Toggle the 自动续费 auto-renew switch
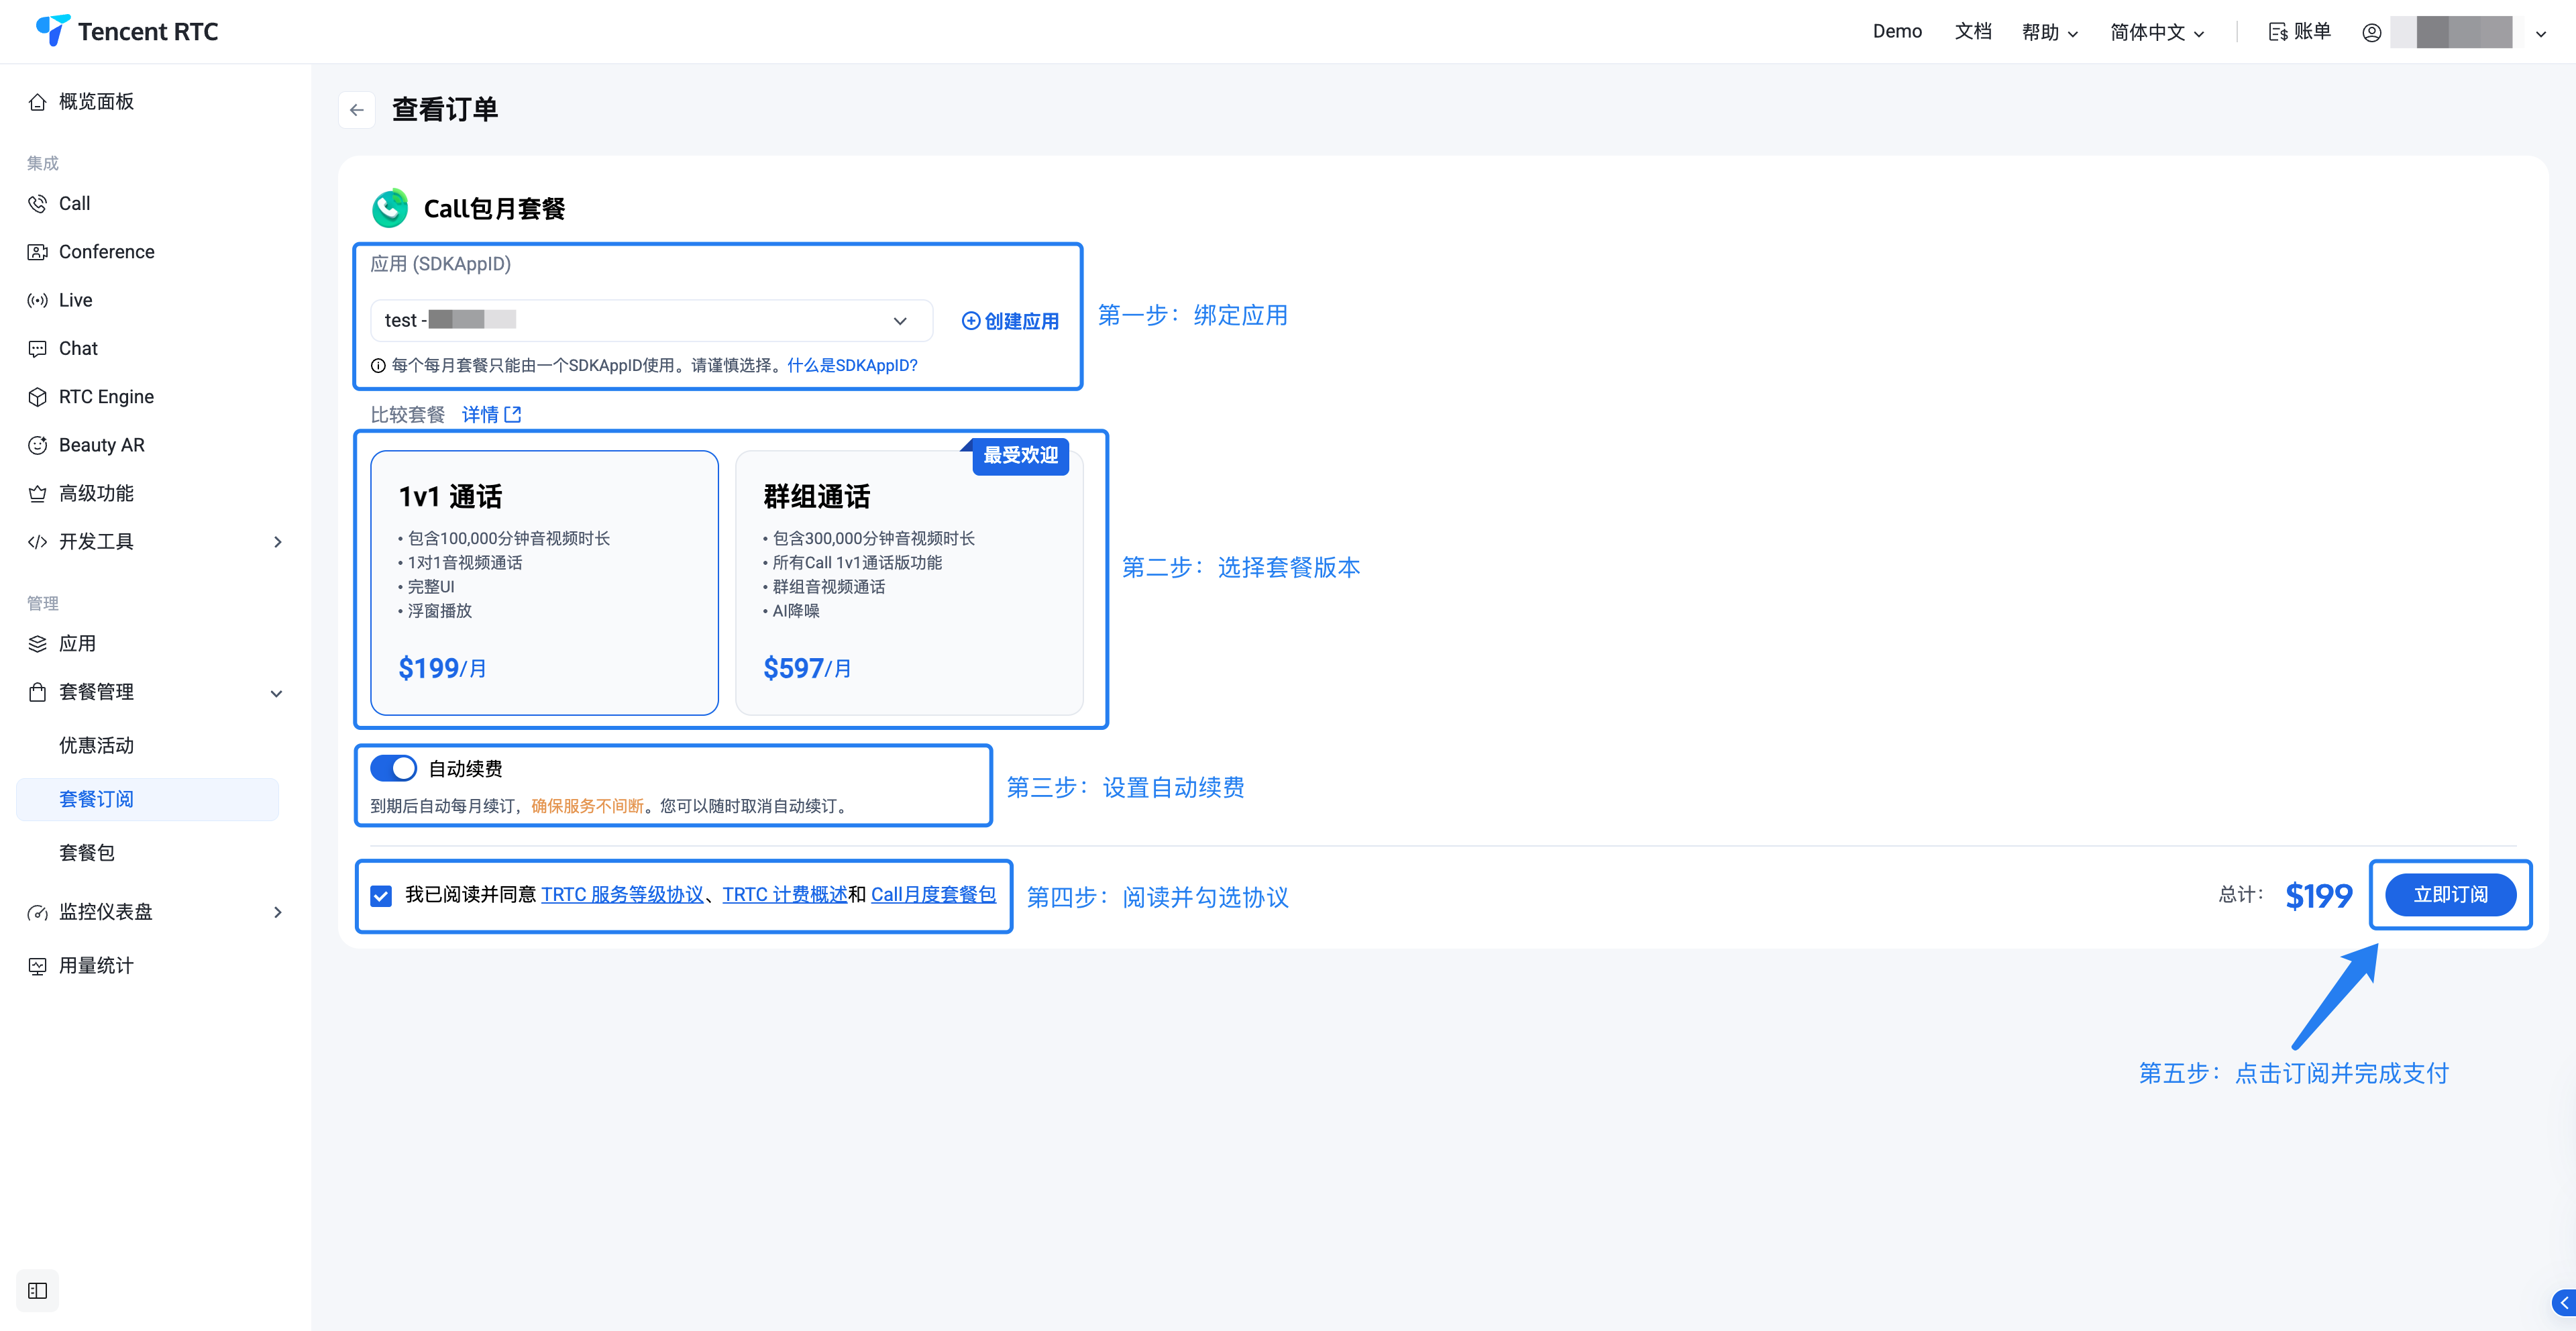 393,768
